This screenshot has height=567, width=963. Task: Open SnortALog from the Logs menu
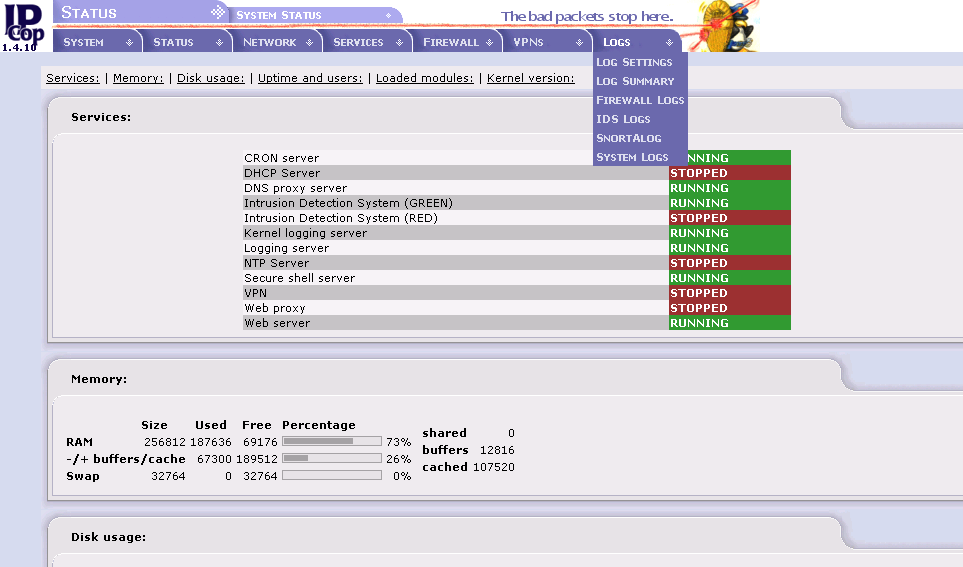click(x=628, y=138)
